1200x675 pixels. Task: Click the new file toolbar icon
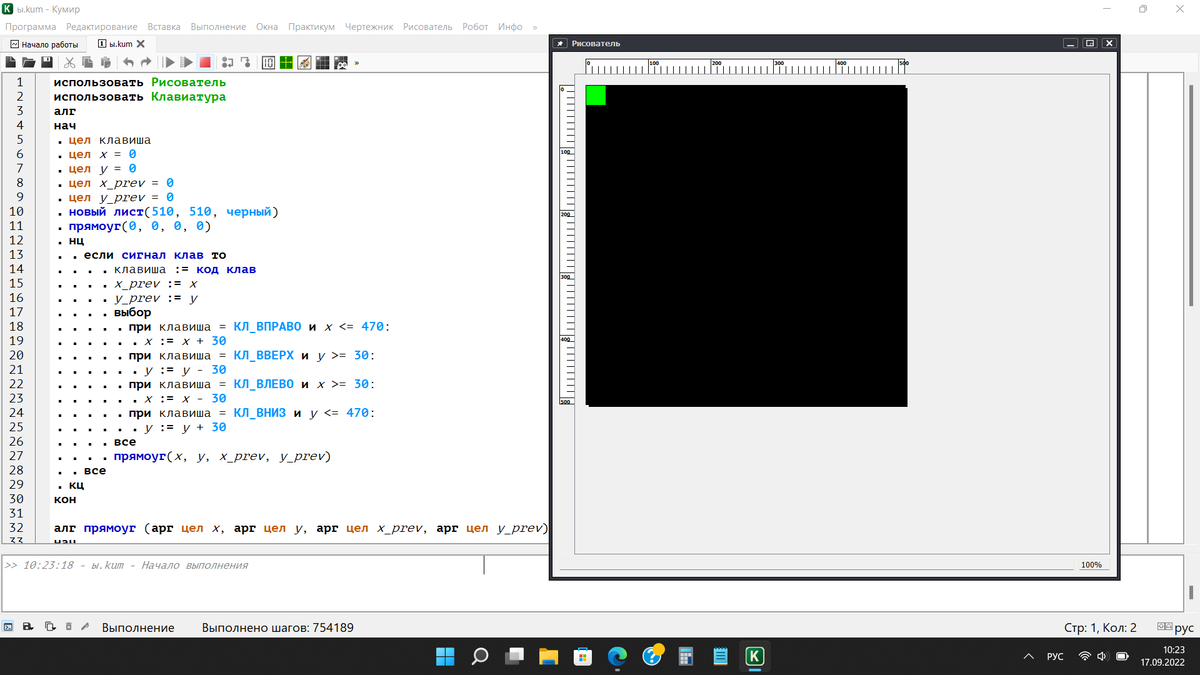10,62
